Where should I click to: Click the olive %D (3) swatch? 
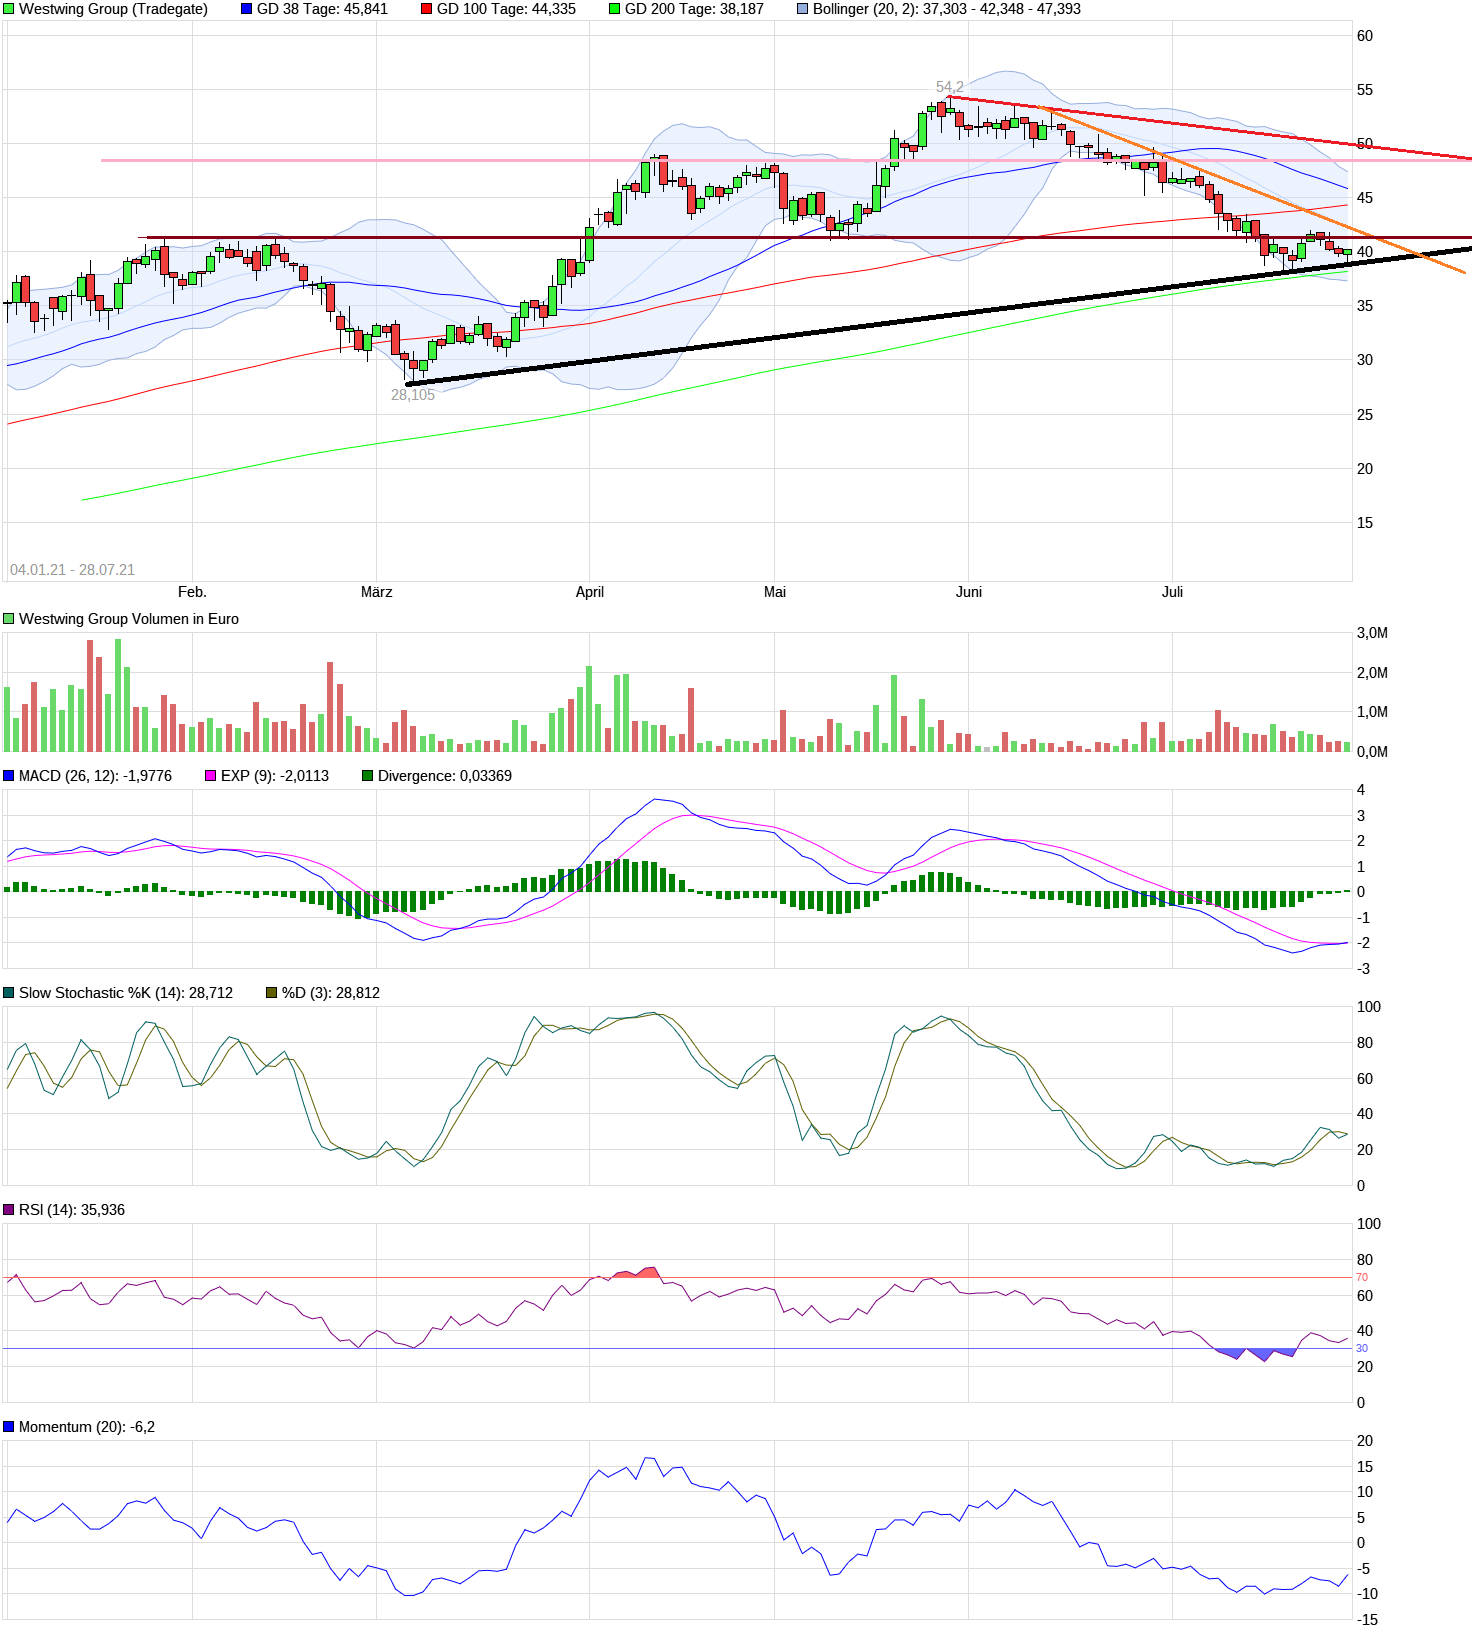point(272,993)
